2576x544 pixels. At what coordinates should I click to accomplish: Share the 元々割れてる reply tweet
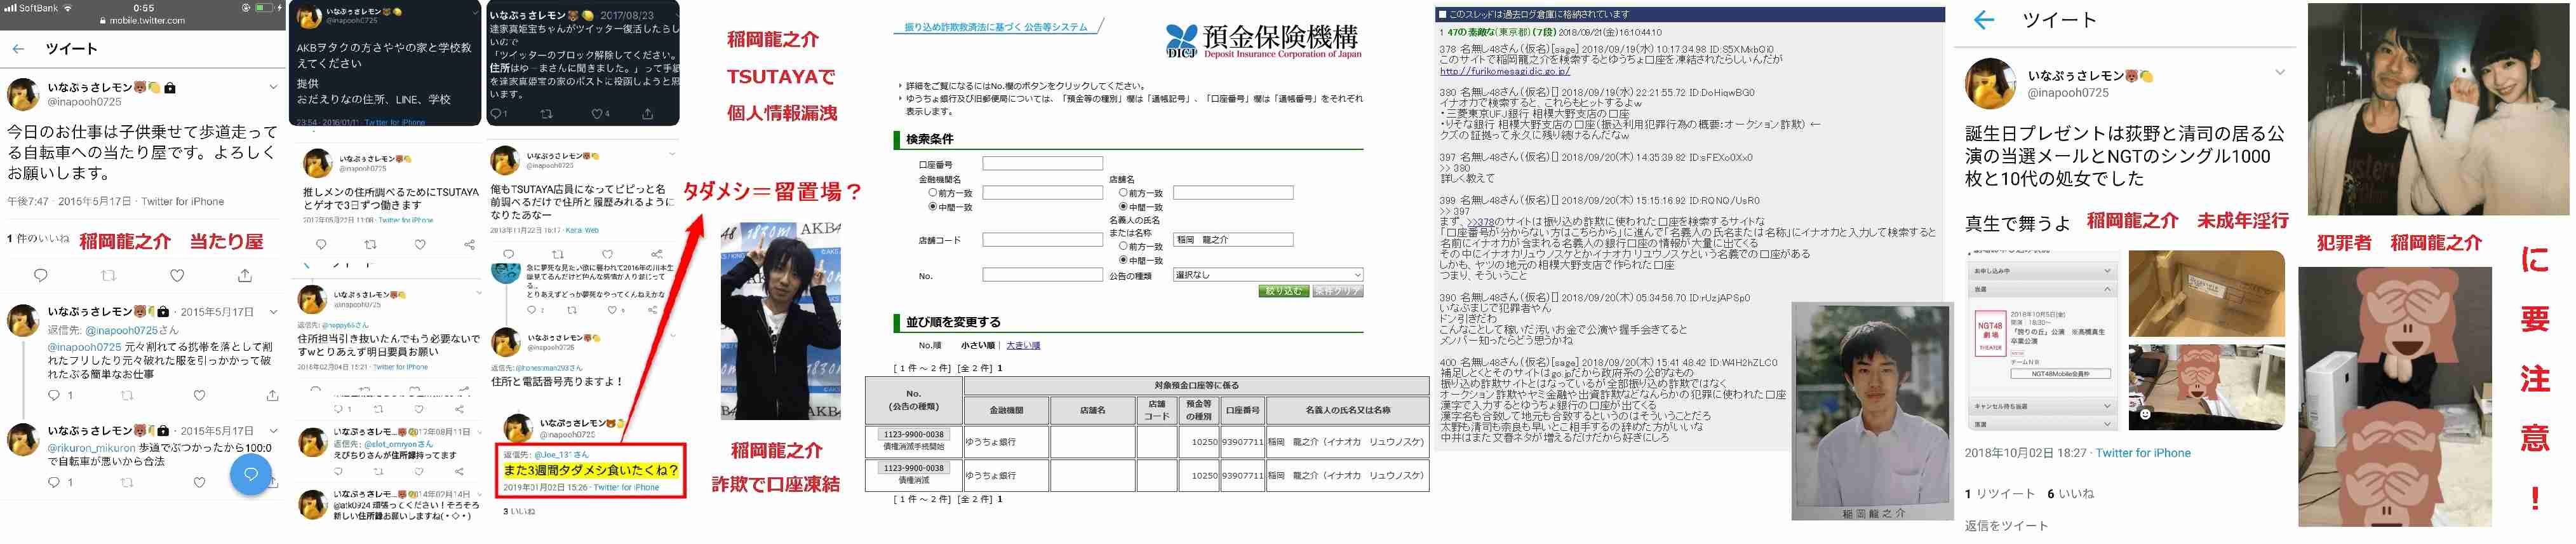272,396
